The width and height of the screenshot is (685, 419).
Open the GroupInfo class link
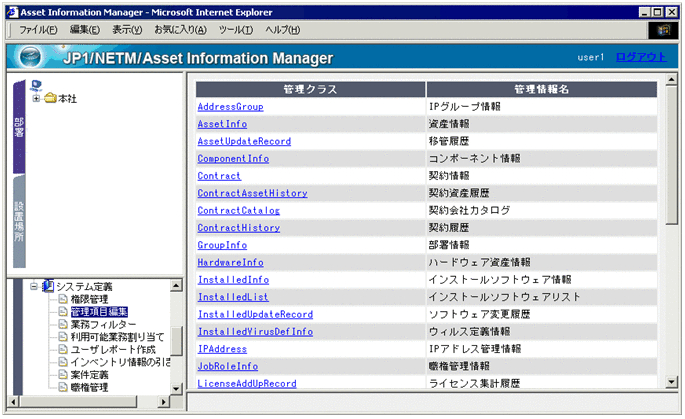pos(222,245)
